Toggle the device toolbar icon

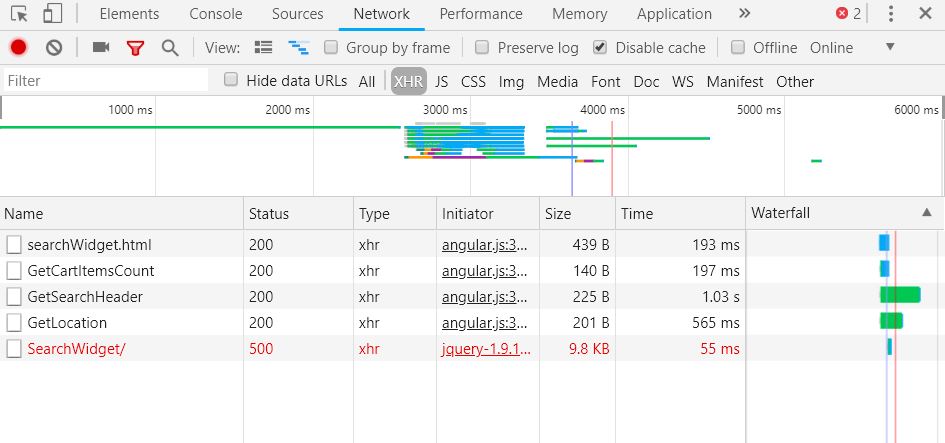52,14
